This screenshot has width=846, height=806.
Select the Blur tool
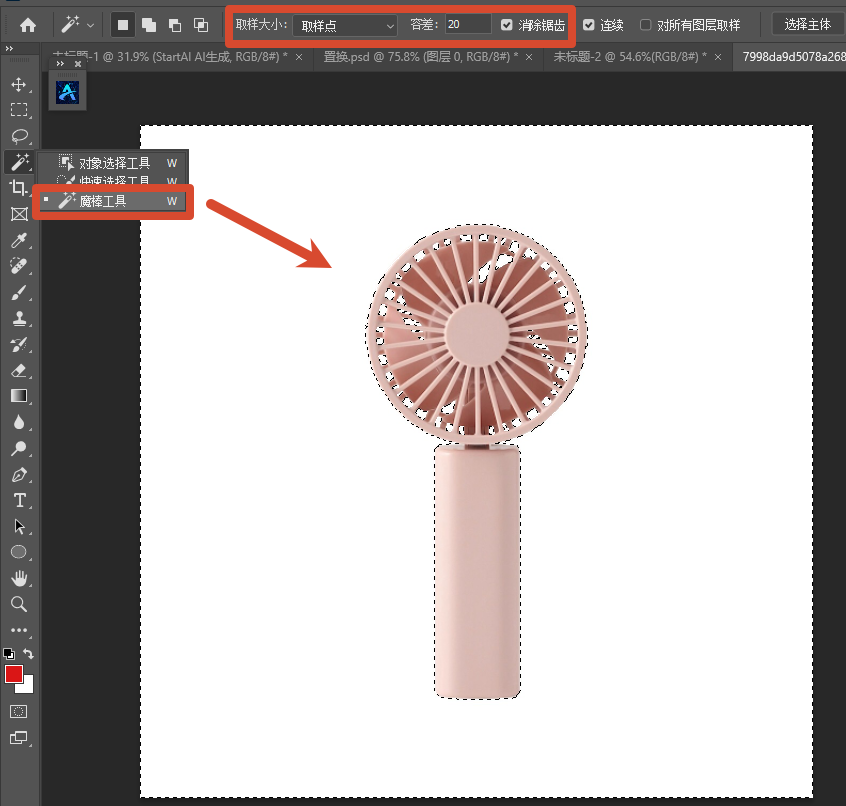(19, 422)
